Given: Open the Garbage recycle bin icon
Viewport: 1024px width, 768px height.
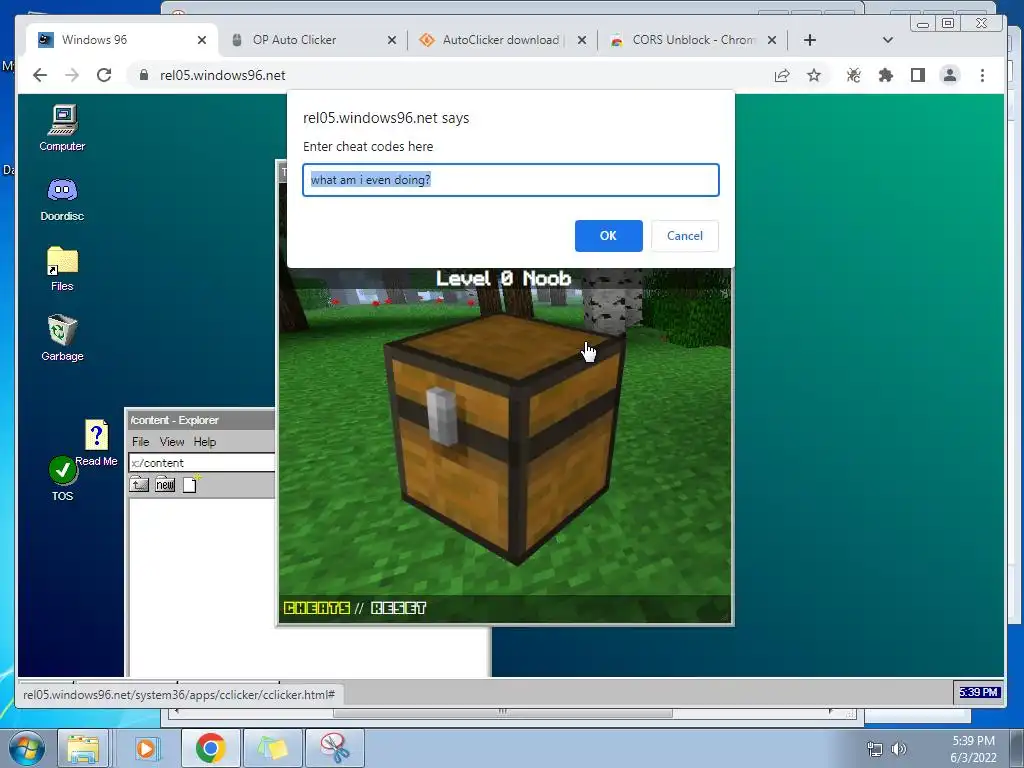Looking at the screenshot, I should pos(62,338).
